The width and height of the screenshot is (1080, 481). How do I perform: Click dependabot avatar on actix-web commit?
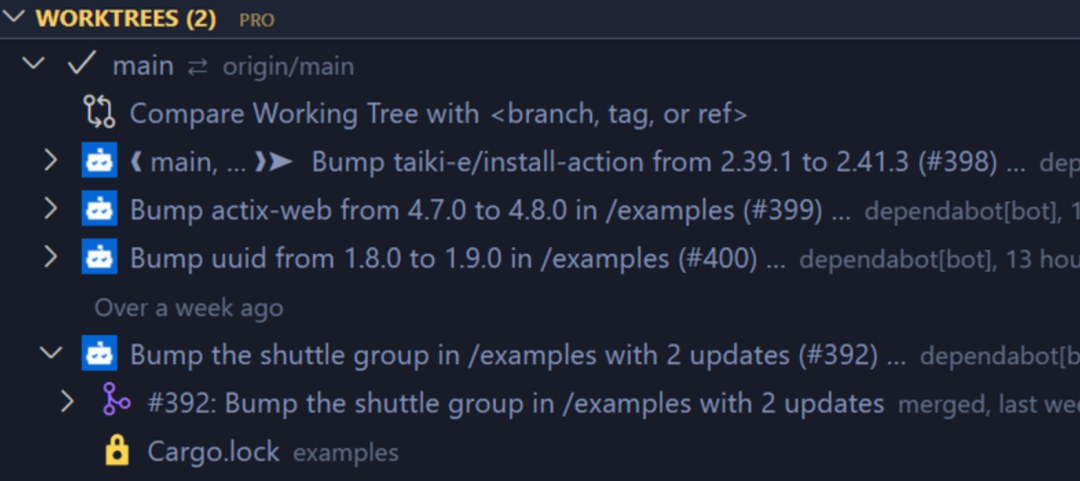(x=99, y=209)
